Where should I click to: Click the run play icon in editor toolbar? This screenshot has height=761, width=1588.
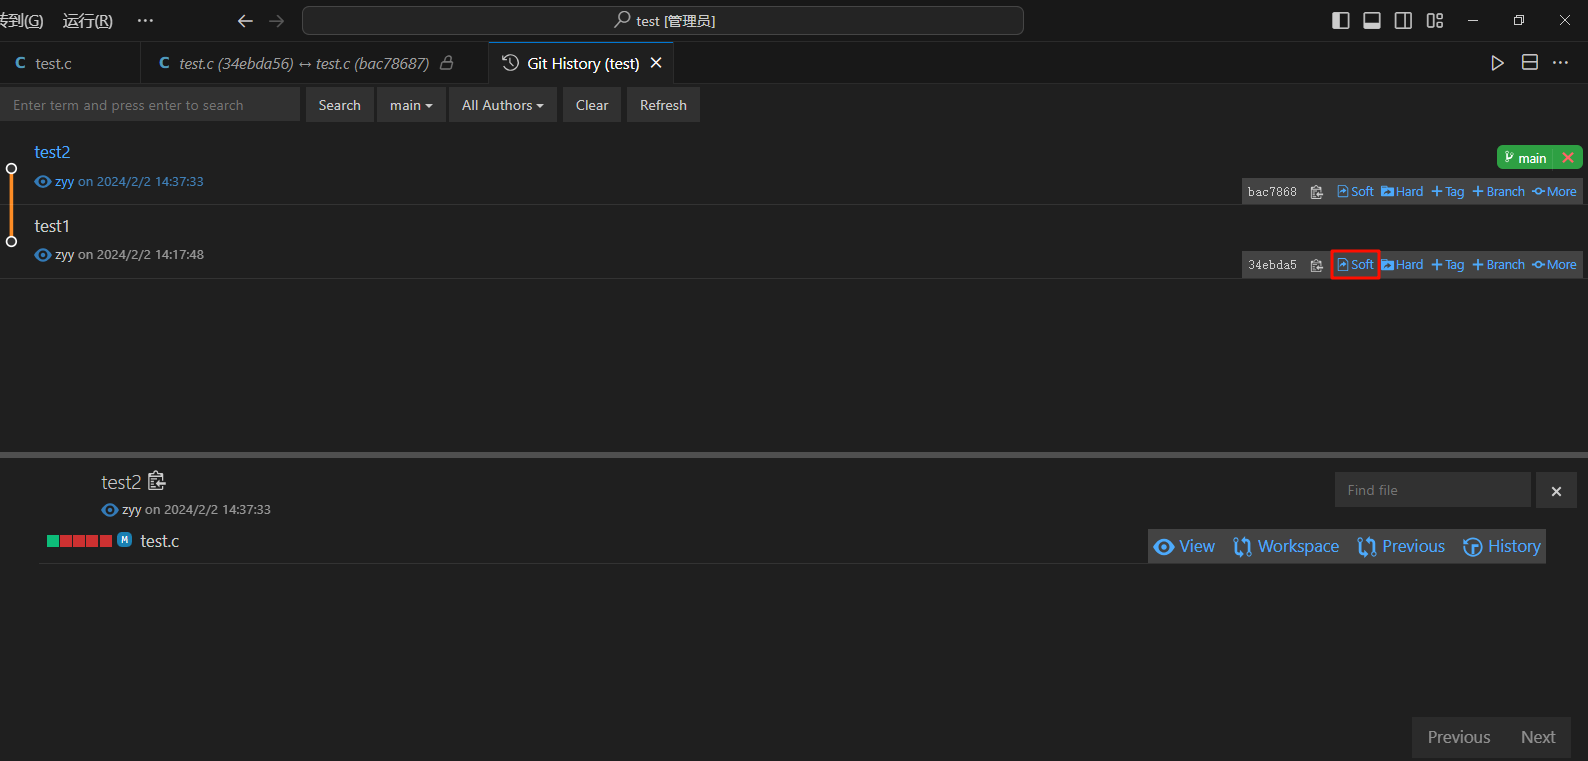(x=1497, y=63)
